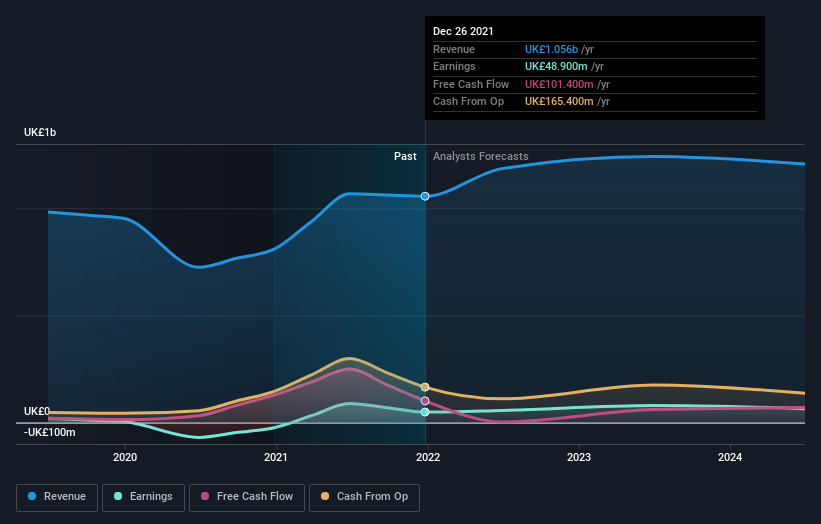The width and height of the screenshot is (821, 524).
Task: Click the UK£165.400m cash from op value
Action: pyautogui.click(x=559, y=102)
